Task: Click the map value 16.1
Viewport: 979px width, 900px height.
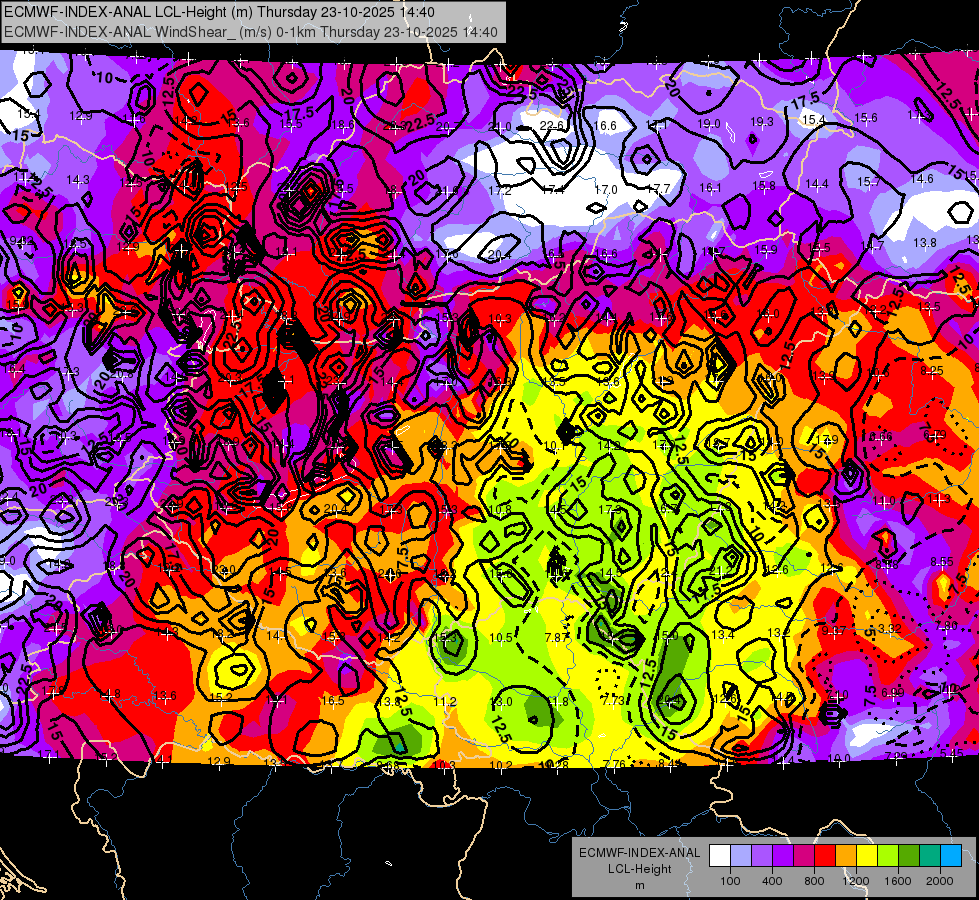Action: click(711, 187)
